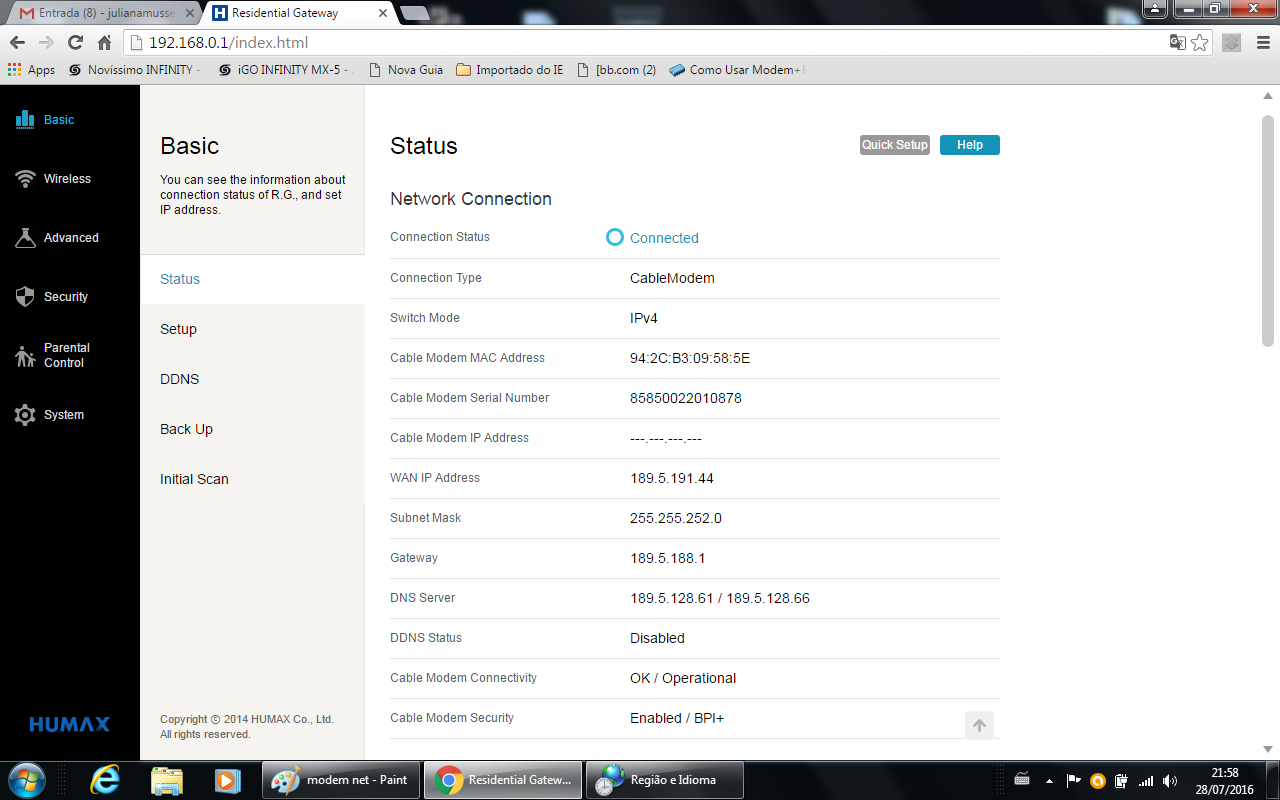This screenshot has width=1280, height=800.
Task: Click the Quick Setup button
Action: coord(895,145)
